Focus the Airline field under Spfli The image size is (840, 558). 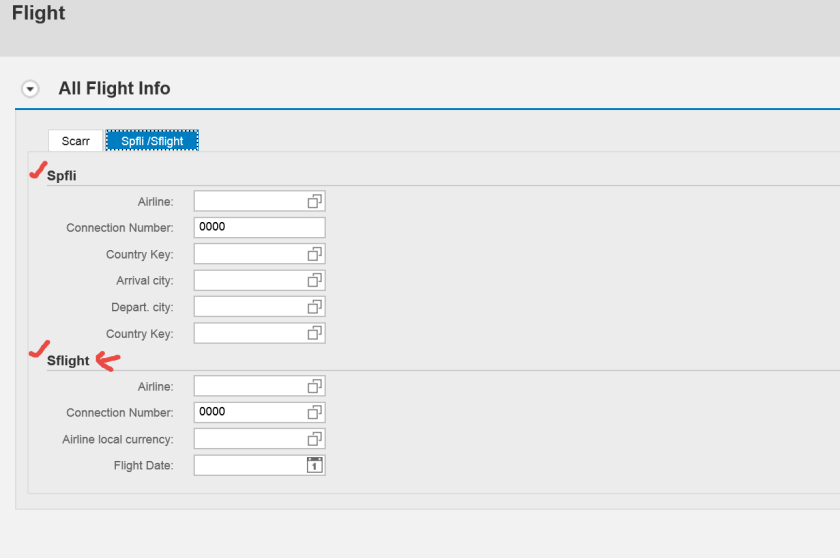tap(249, 201)
